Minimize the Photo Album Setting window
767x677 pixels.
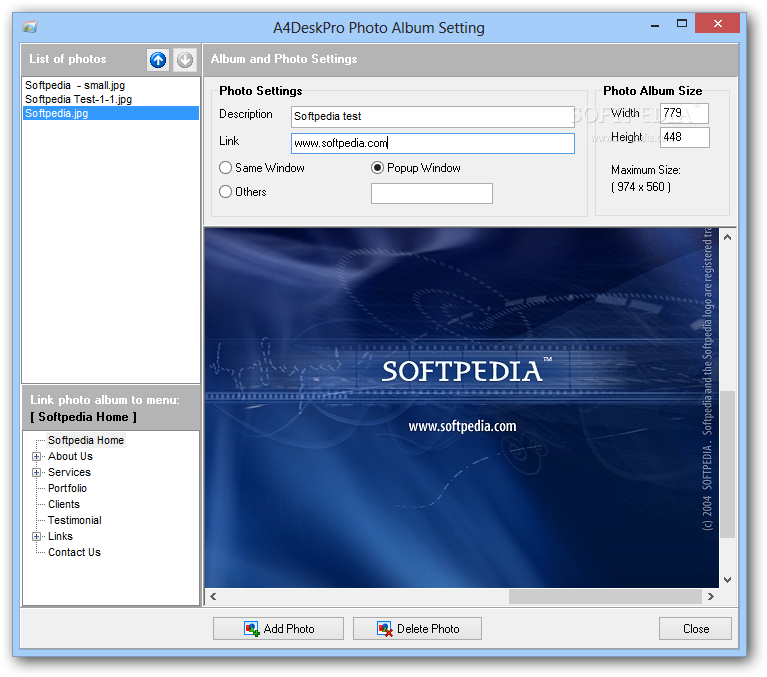[x=655, y=24]
